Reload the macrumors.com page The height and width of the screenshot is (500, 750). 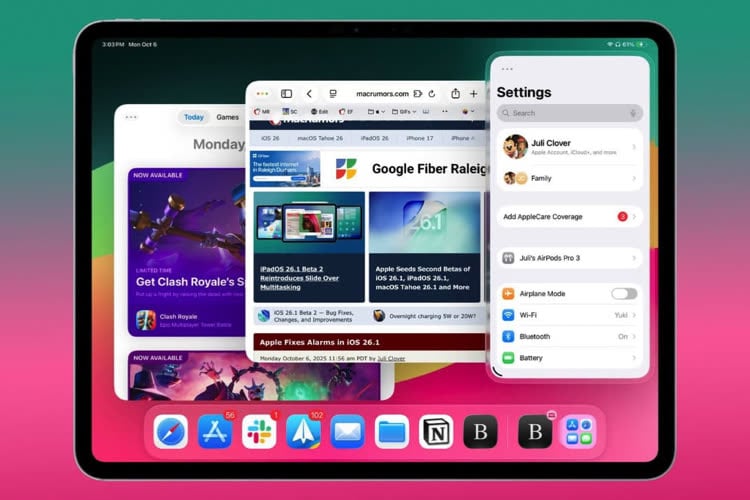(x=430, y=93)
